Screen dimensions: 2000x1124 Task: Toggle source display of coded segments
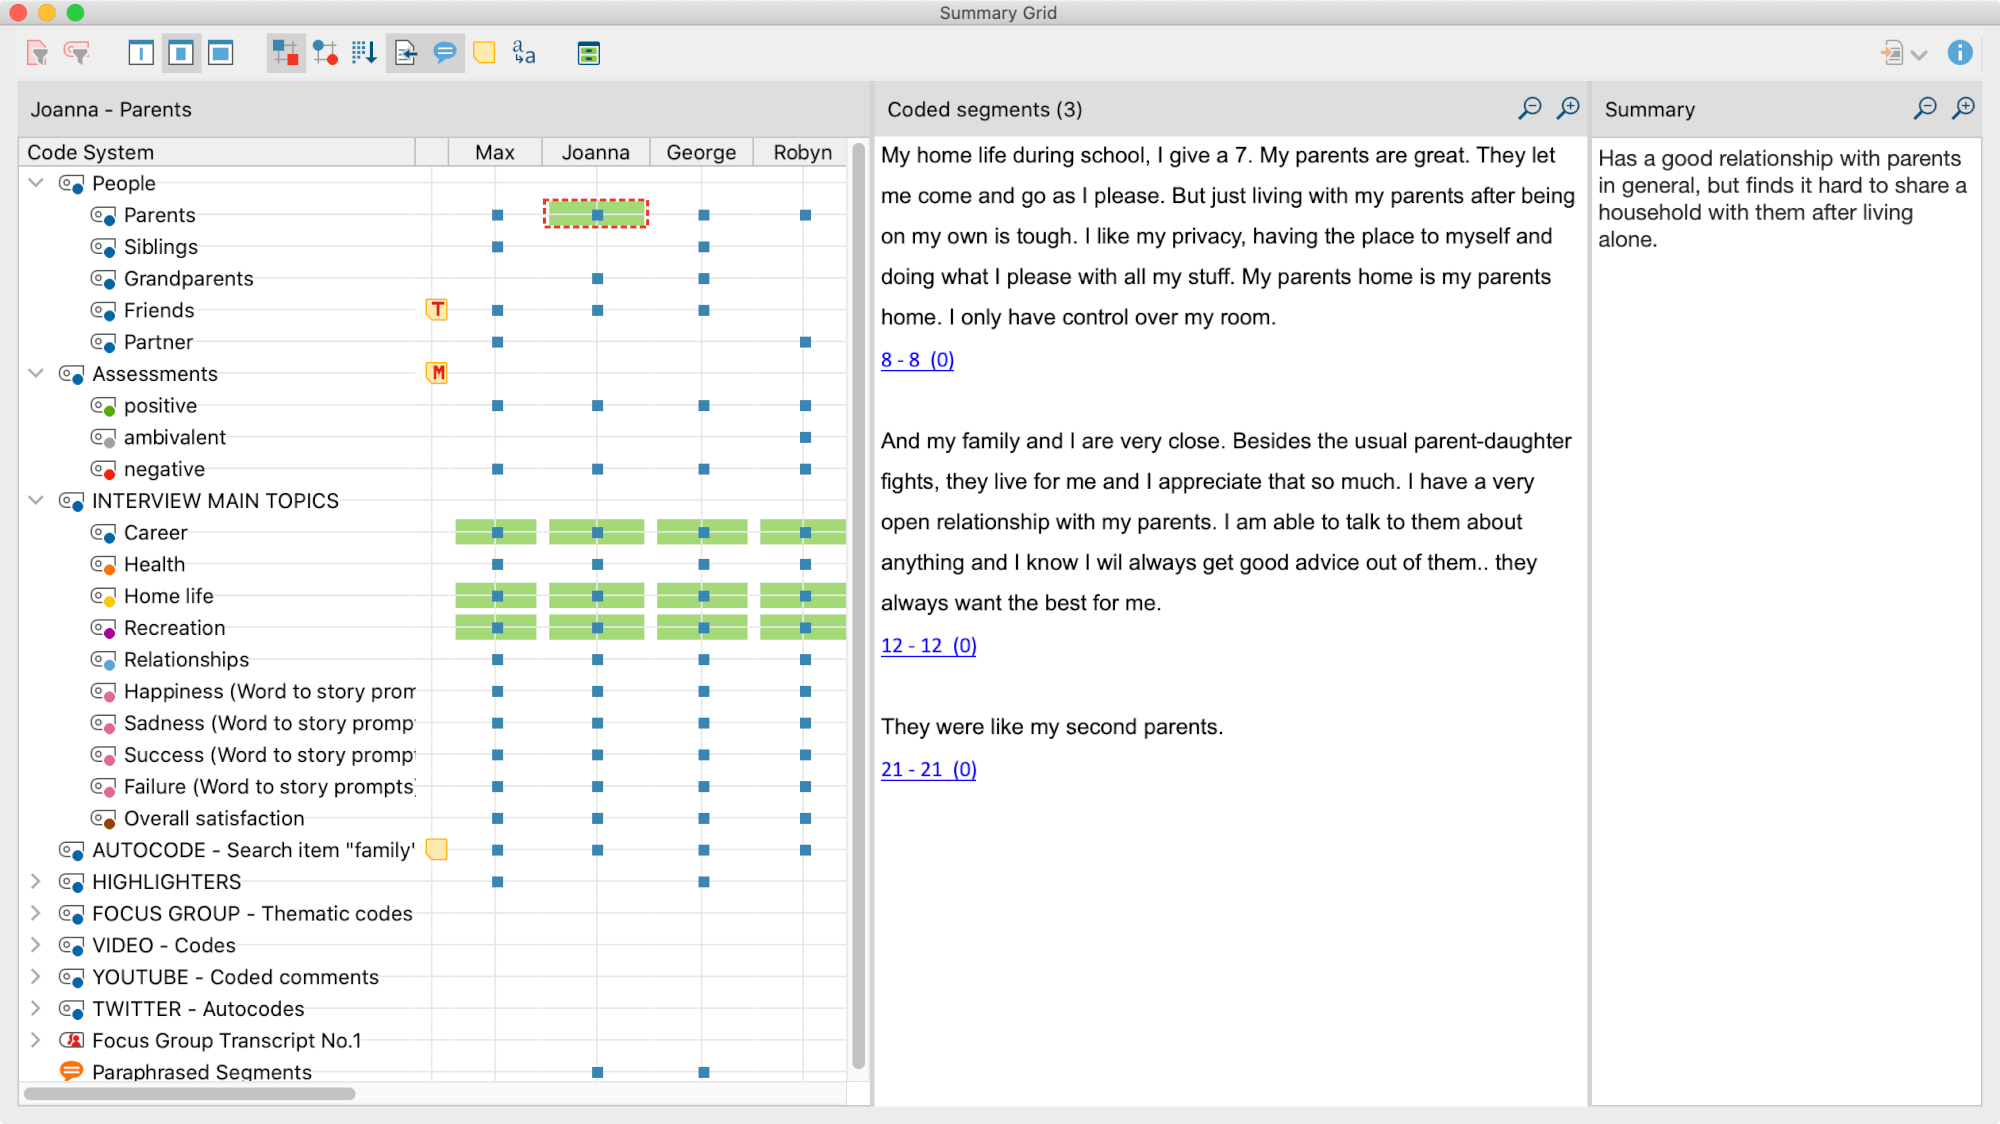(x=405, y=53)
